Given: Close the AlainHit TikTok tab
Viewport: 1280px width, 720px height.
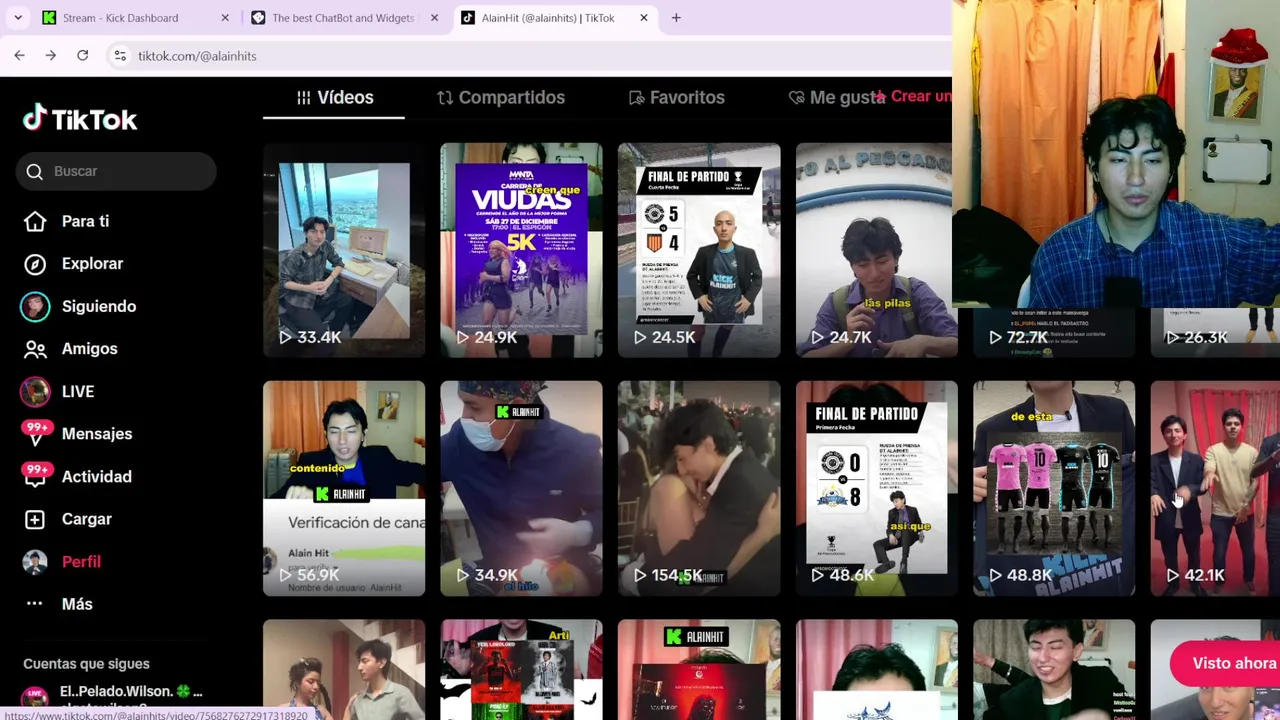Looking at the screenshot, I should point(644,18).
